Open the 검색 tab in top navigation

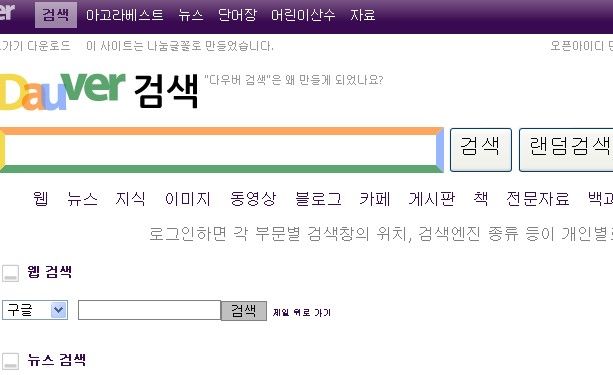coord(56,15)
